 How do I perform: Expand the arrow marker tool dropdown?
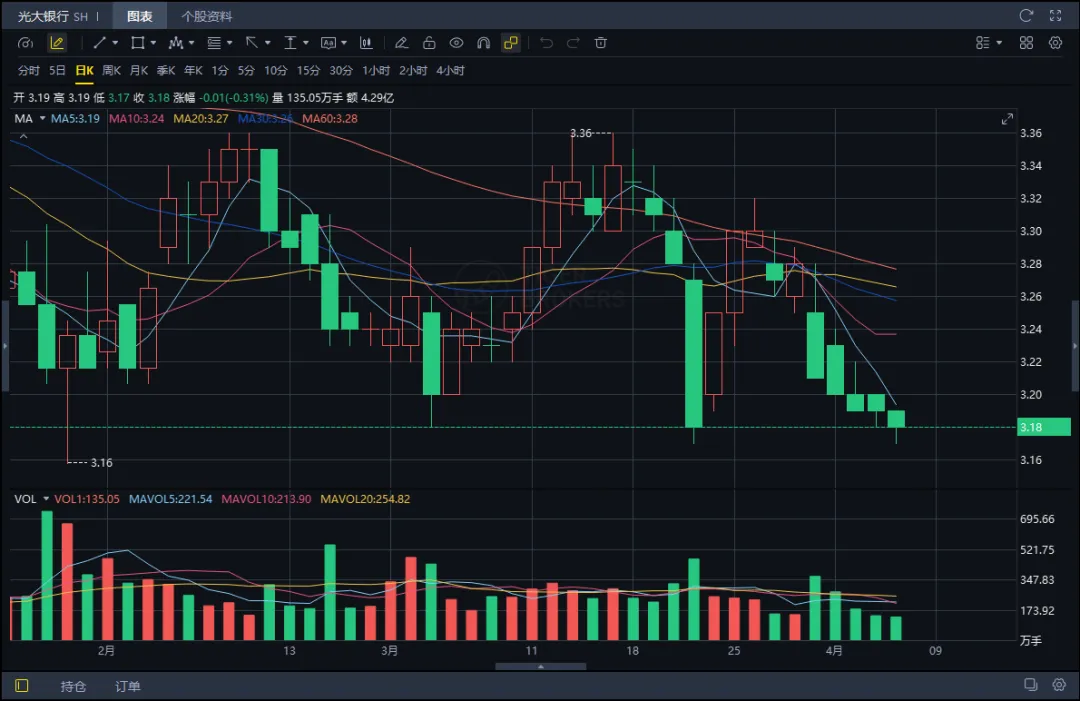pyautogui.click(x=267, y=43)
